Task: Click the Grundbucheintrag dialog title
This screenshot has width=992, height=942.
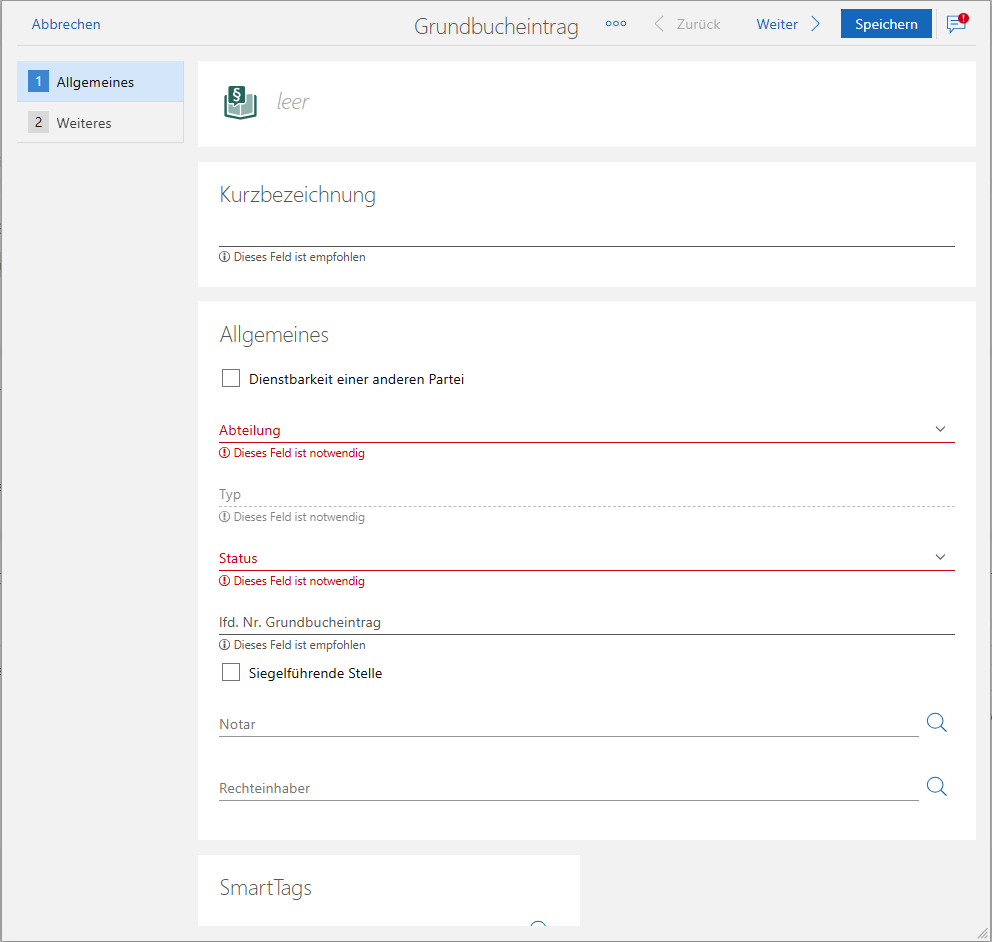Action: point(496,26)
